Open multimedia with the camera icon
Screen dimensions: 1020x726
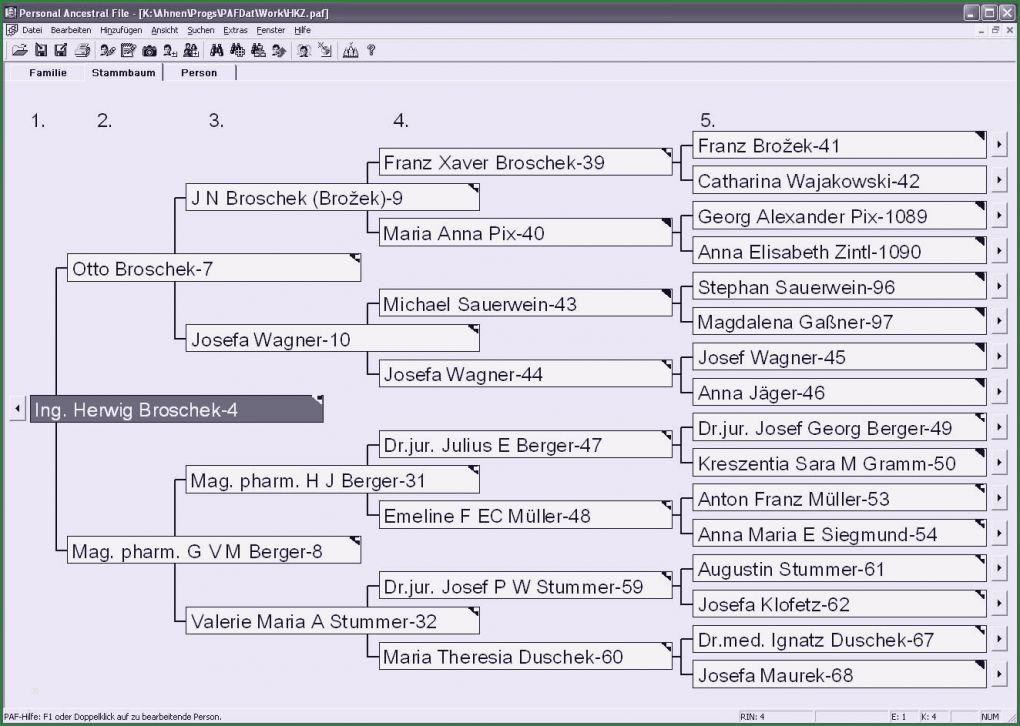coord(149,50)
